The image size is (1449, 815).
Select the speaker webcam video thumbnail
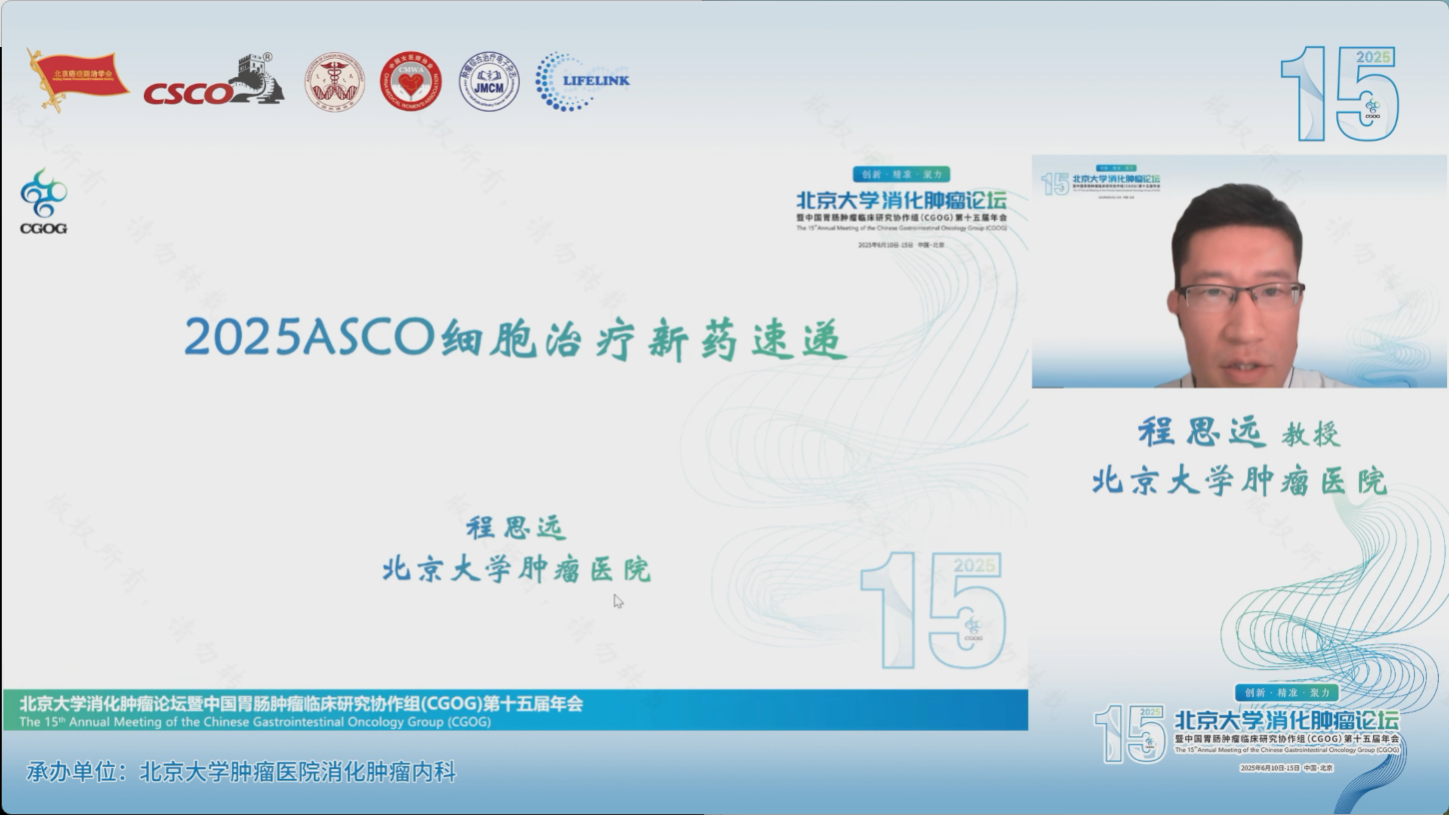click(1238, 271)
